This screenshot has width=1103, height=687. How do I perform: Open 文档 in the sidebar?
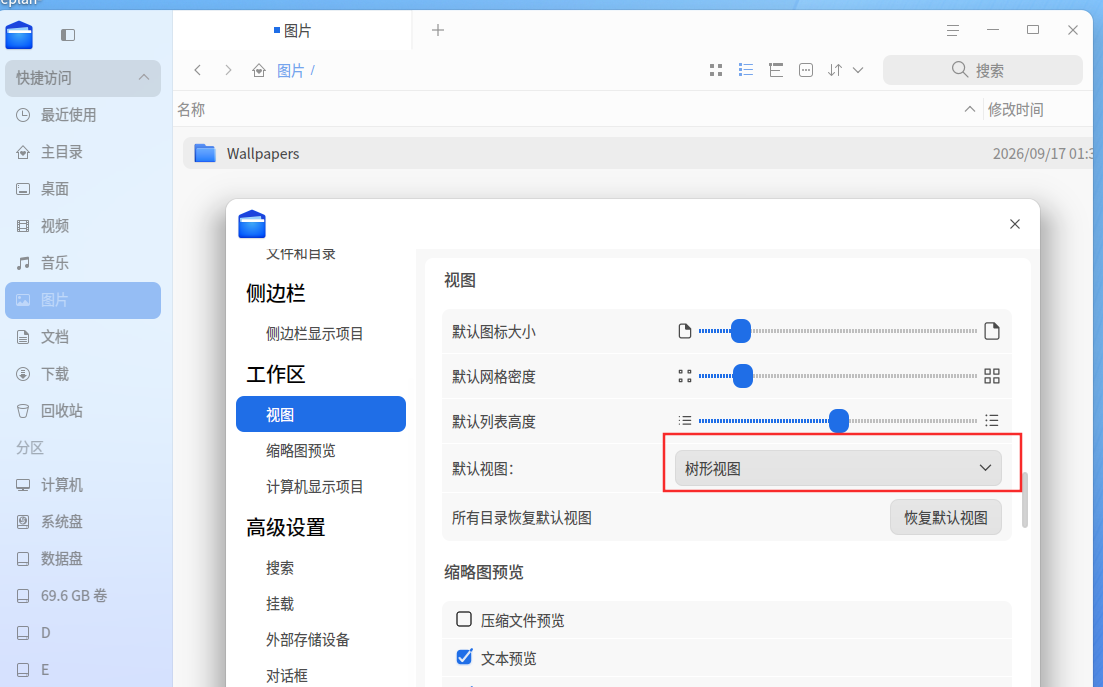click(x=83, y=337)
